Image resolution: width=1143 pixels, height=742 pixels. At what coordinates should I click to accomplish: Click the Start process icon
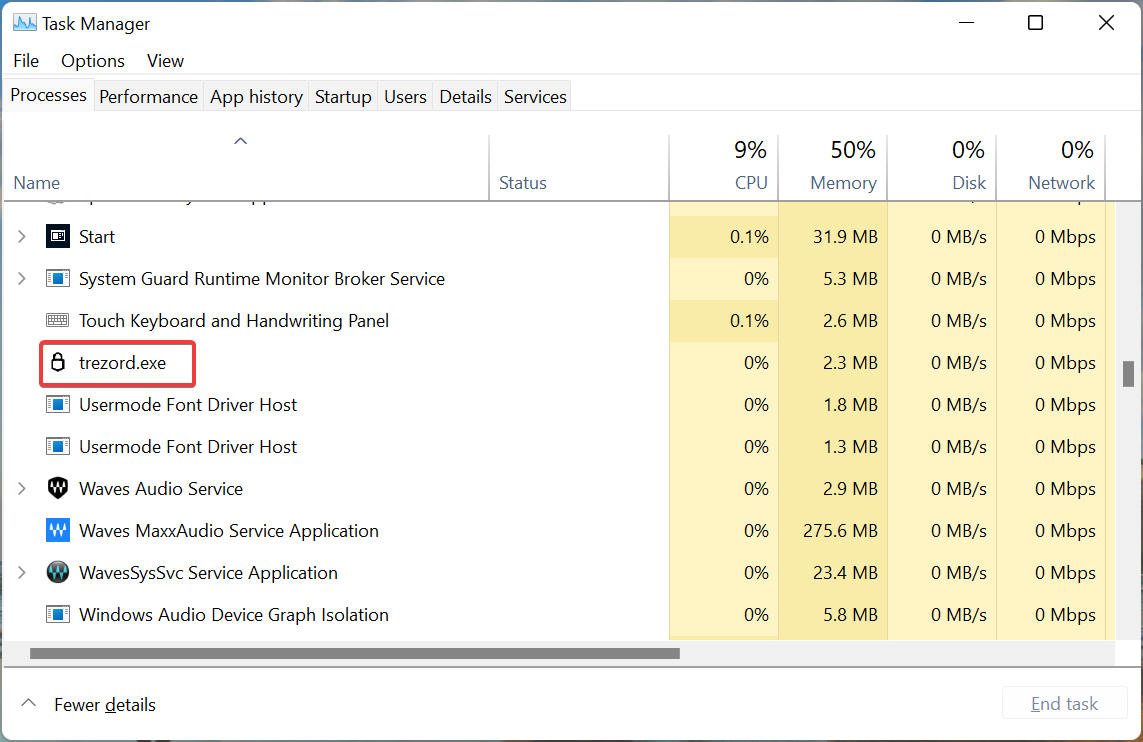click(x=58, y=236)
